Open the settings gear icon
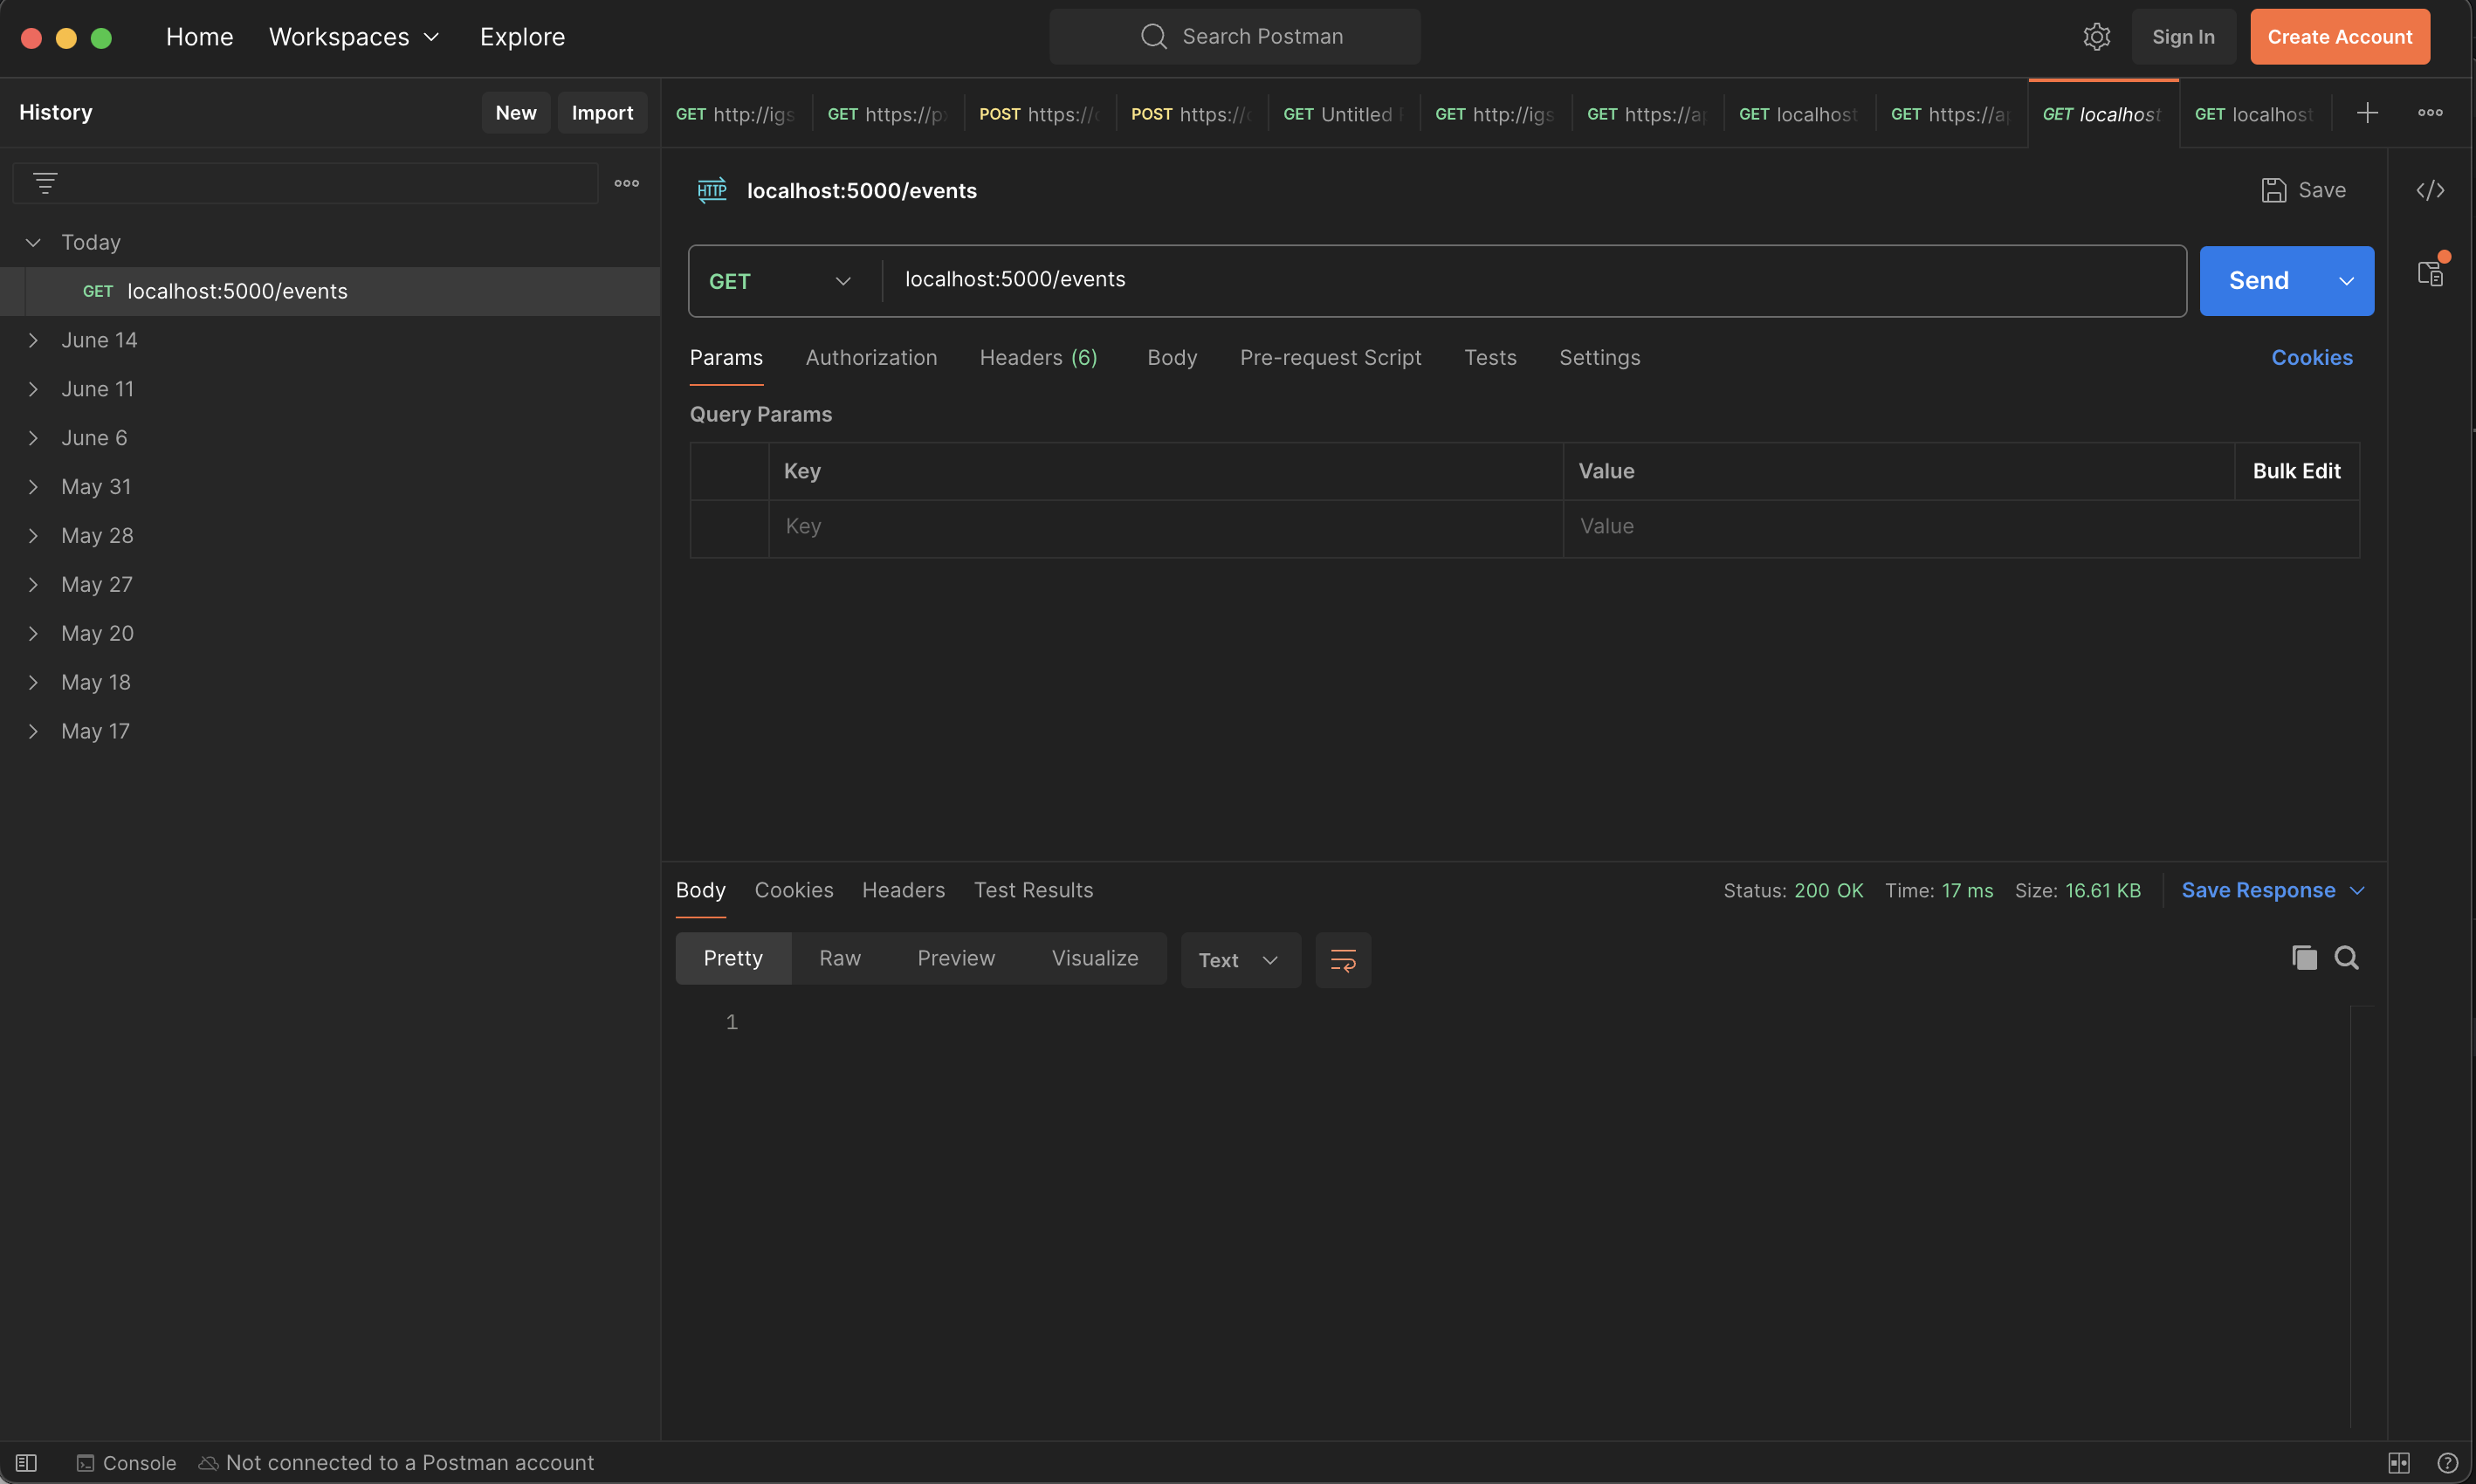Image resolution: width=2476 pixels, height=1484 pixels. click(2096, 37)
